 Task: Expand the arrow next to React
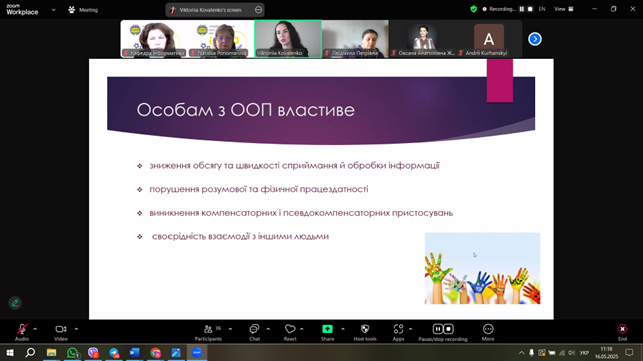click(x=302, y=329)
